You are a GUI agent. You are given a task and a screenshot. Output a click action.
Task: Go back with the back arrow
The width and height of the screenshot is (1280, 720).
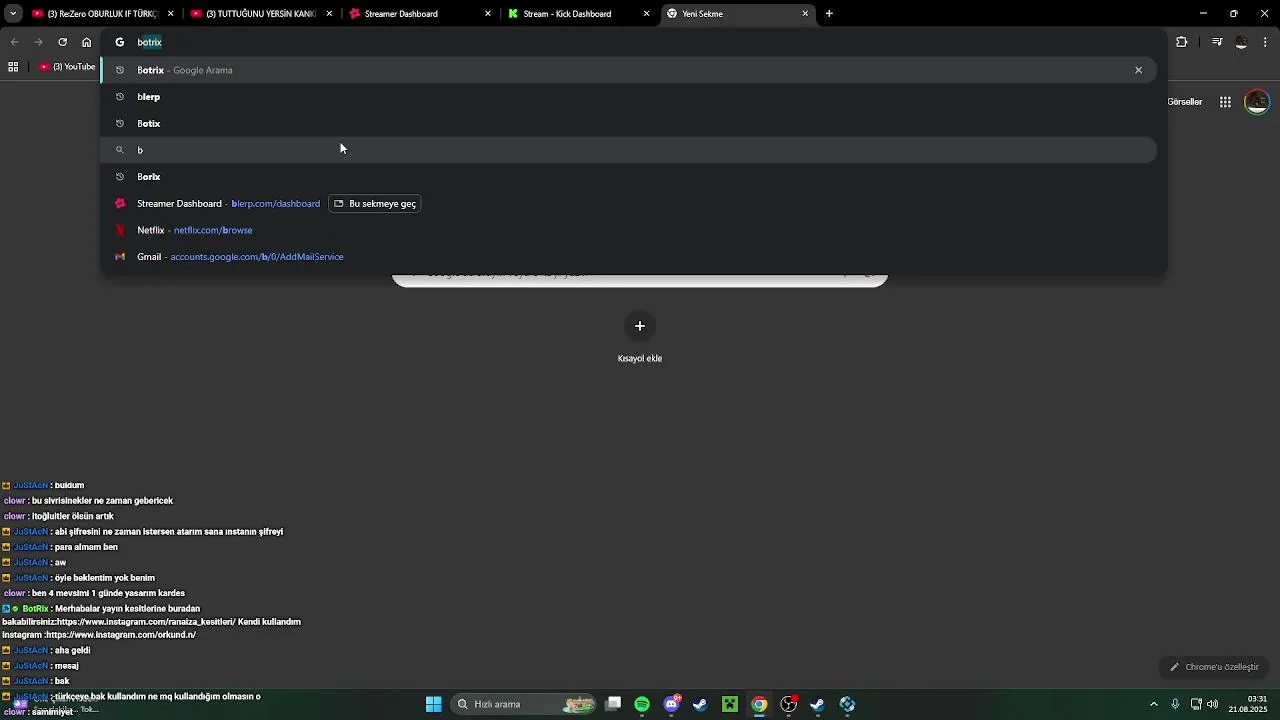click(14, 42)
